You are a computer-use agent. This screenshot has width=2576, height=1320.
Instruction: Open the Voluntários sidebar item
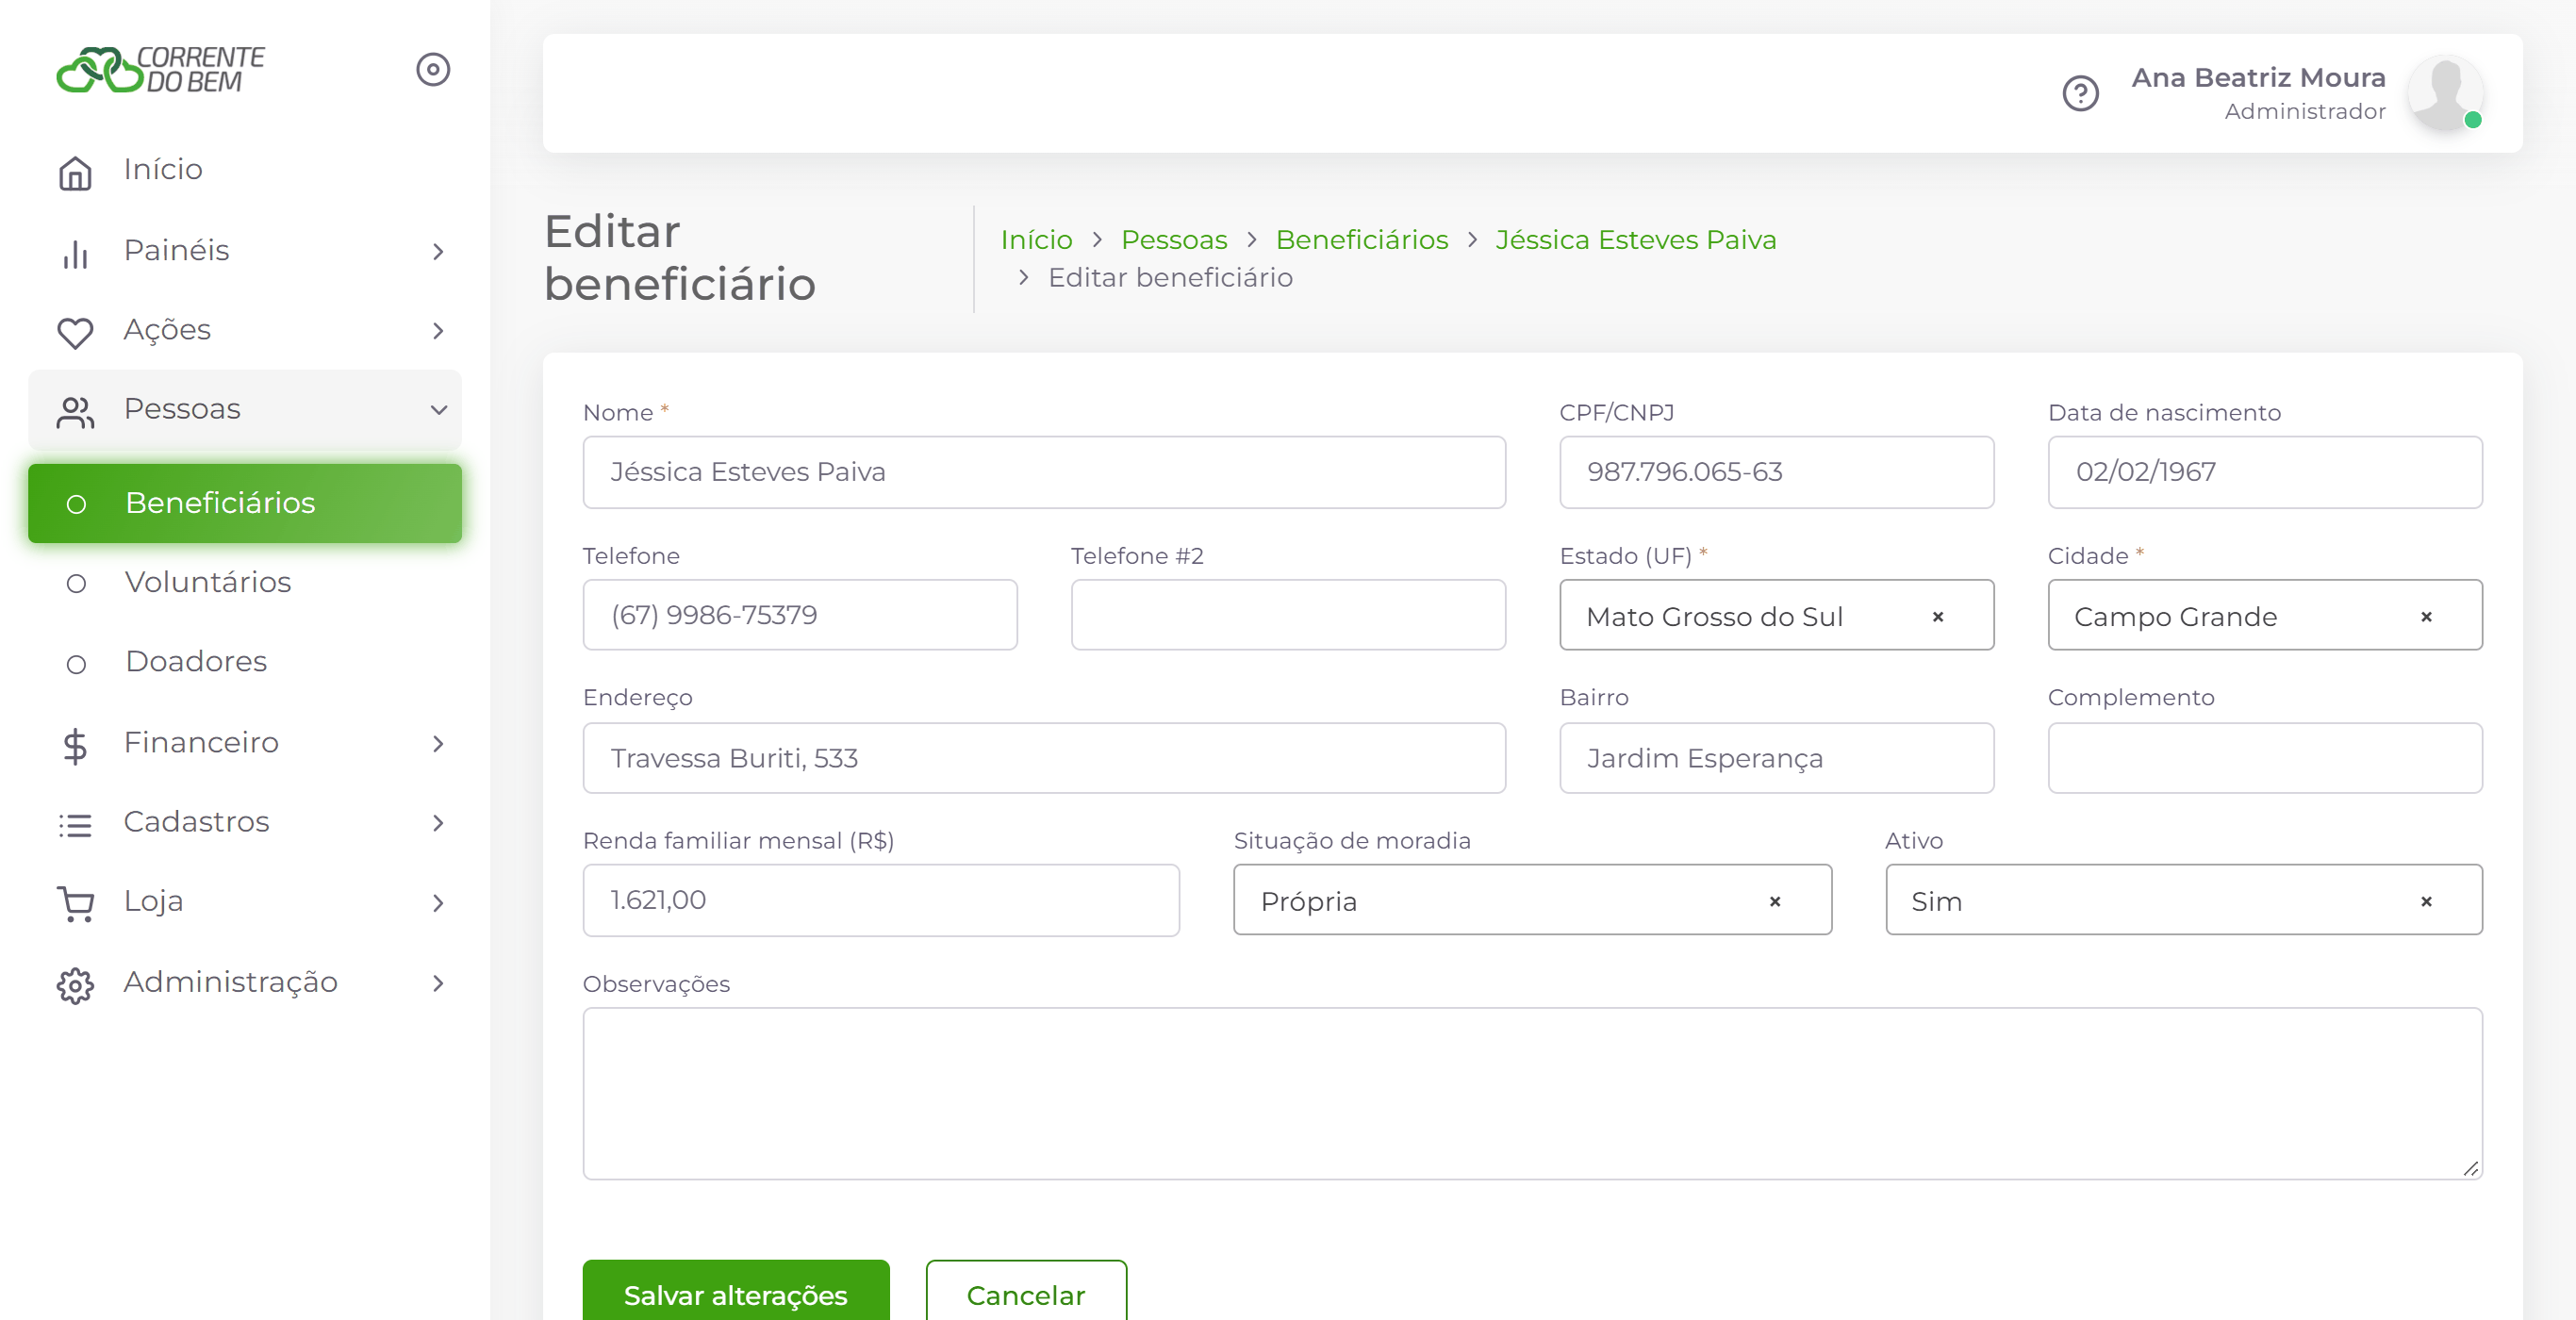(x=245, y=582)
